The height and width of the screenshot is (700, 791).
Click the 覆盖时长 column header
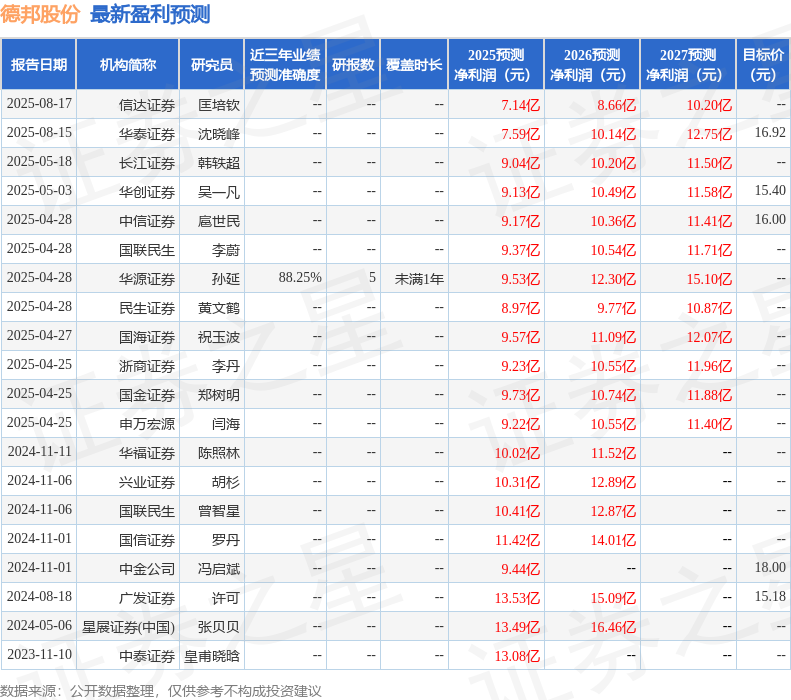[x=414, y=65]
